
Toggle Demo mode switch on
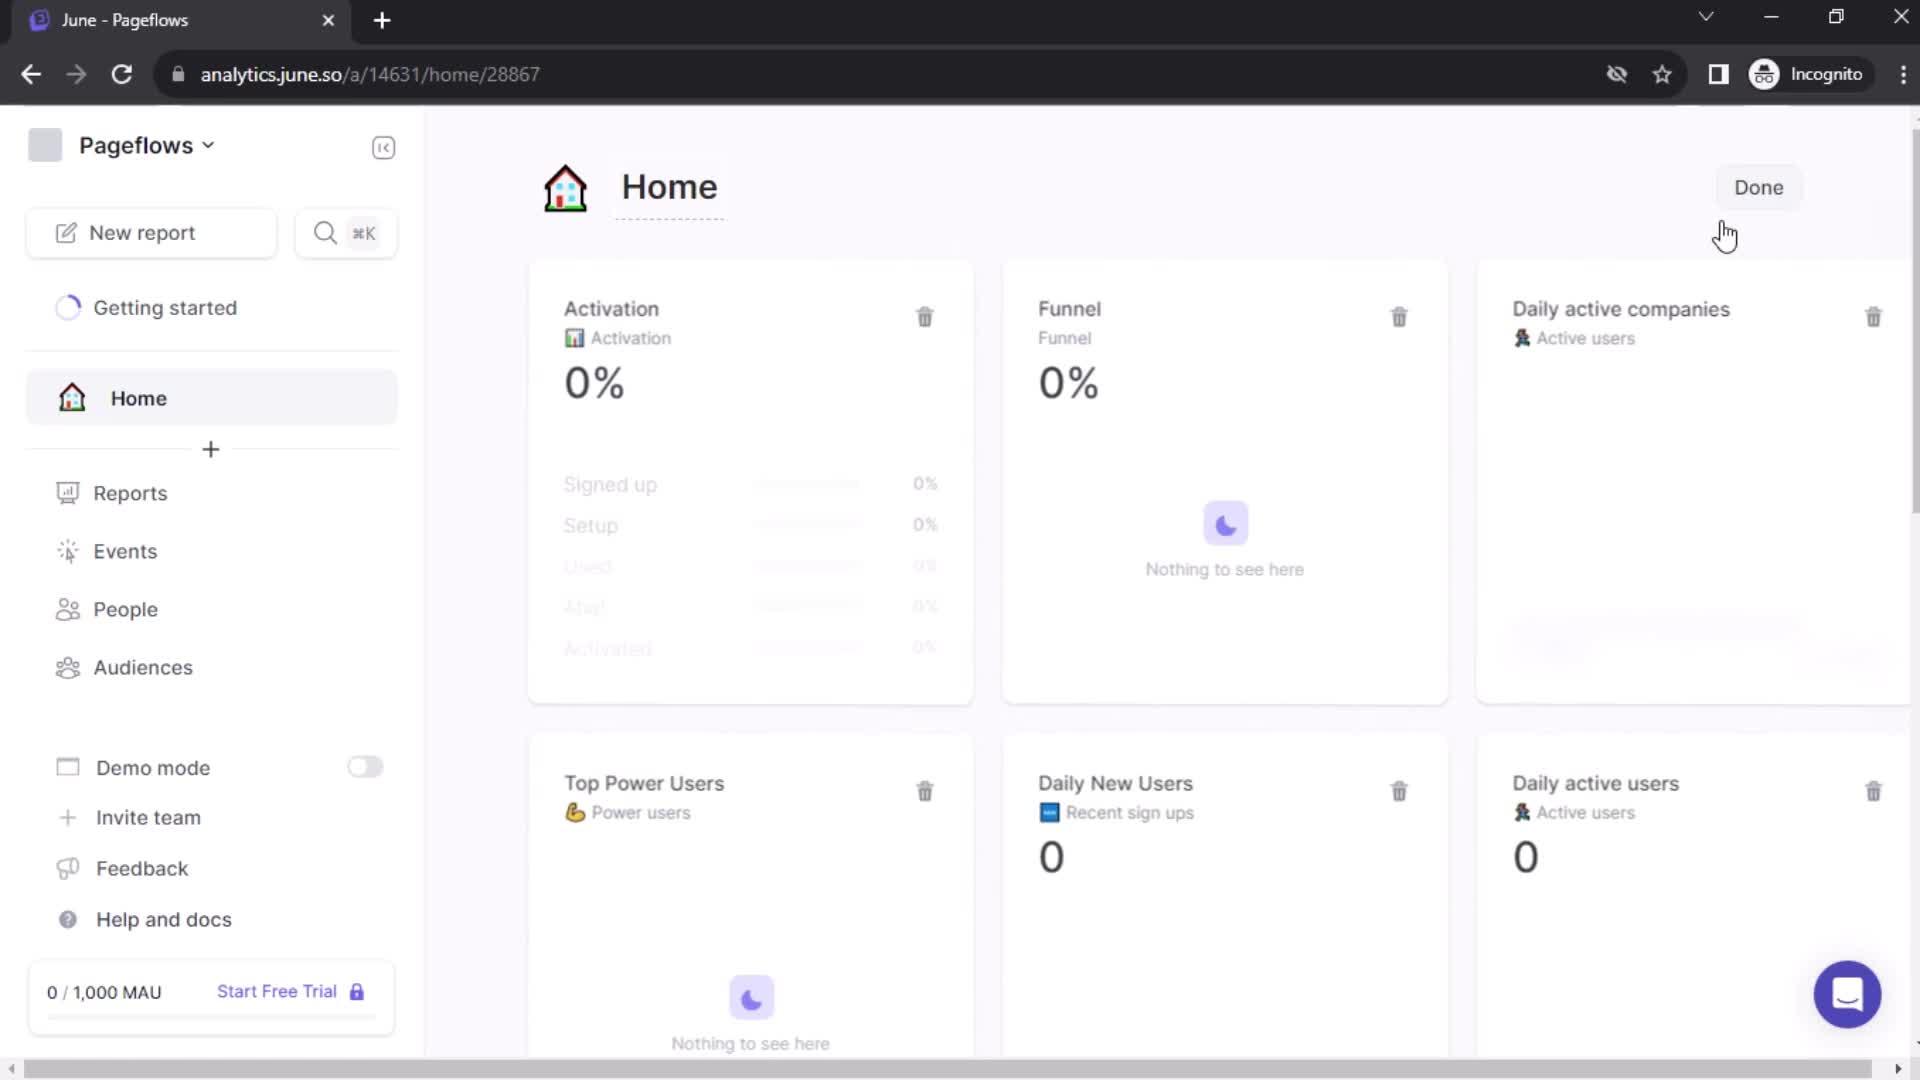point(365,767)
